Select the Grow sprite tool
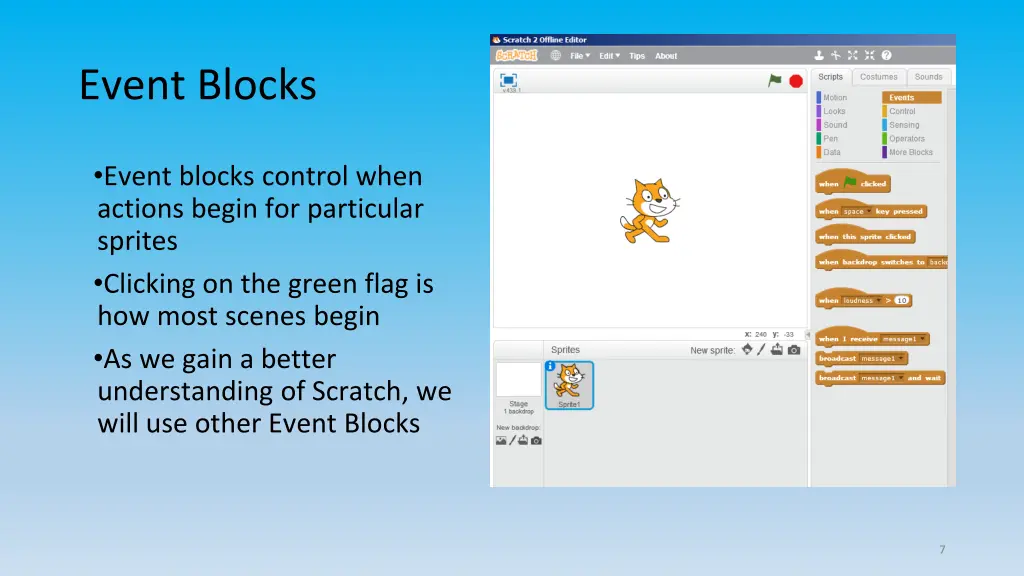This screenshot has height=576, width=1024. pyautogui.click(x=853, y=56)
